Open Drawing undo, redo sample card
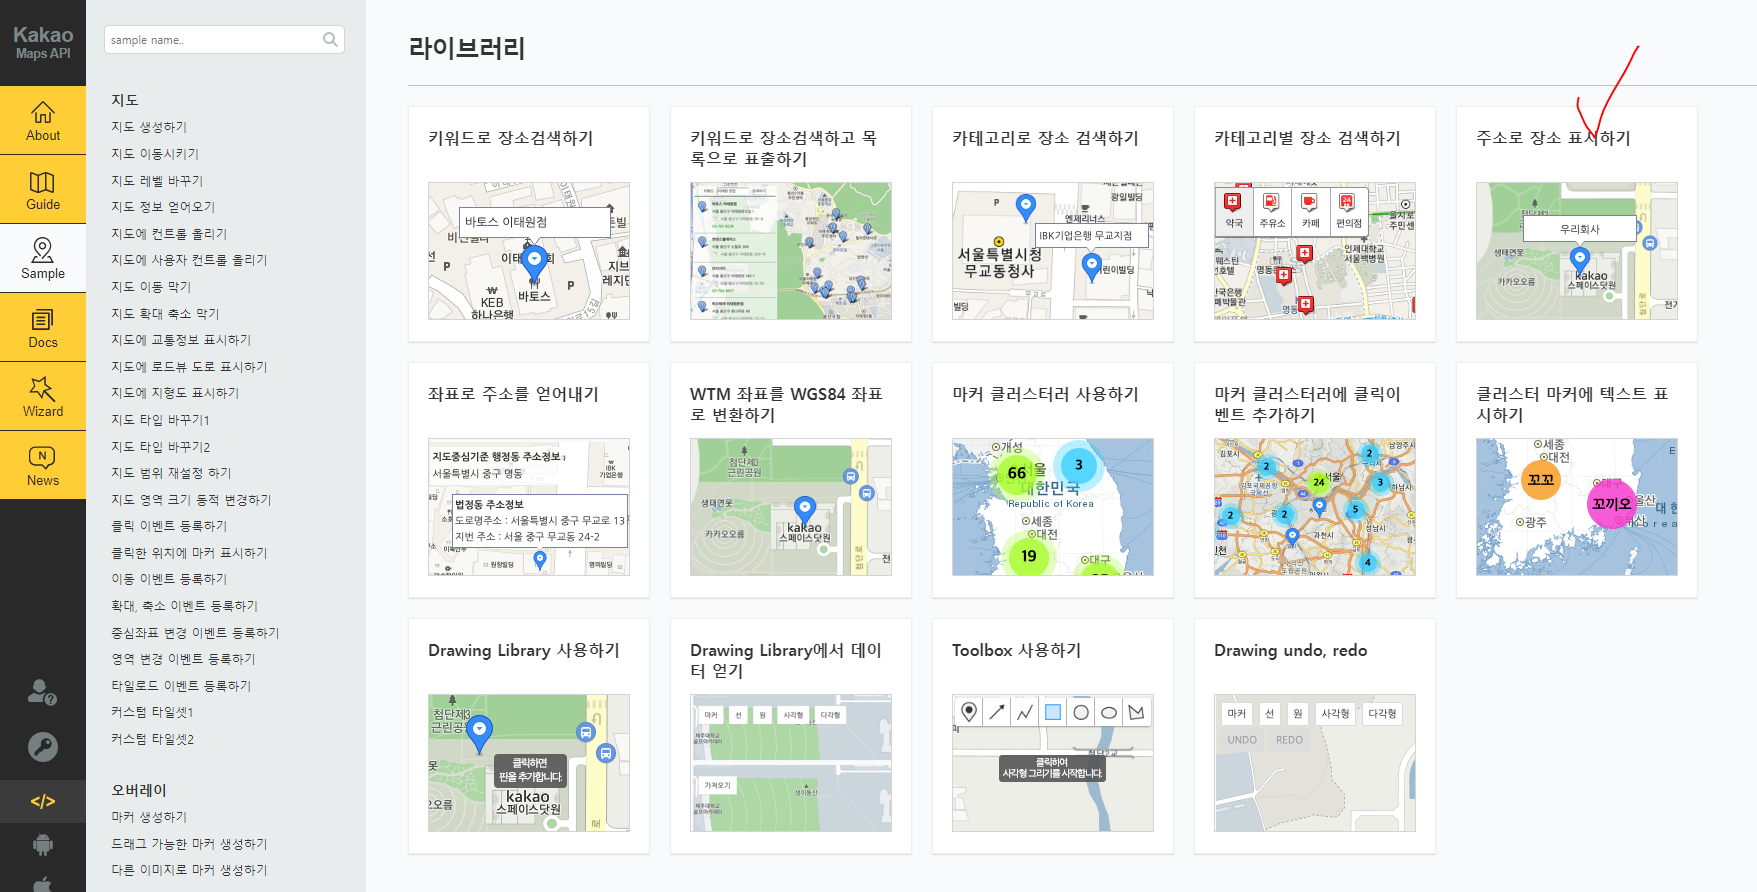 [1315, 736]
